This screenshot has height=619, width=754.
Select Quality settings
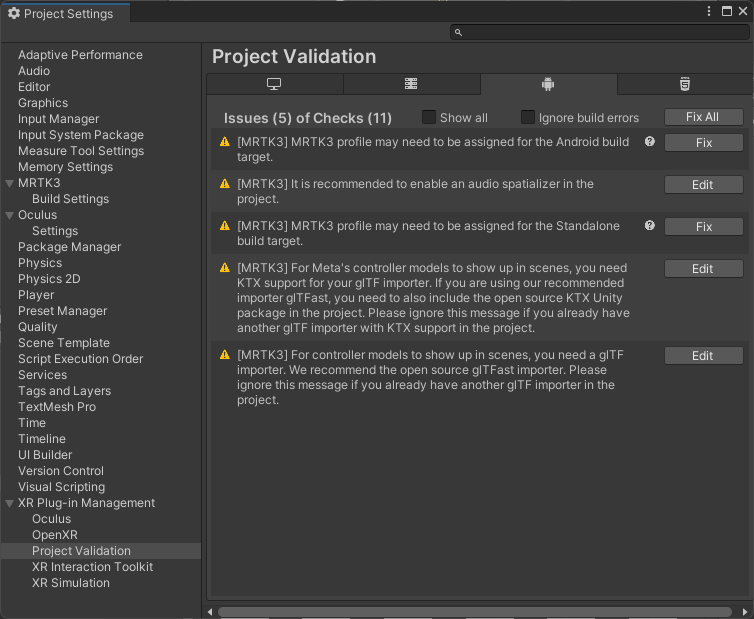click(38, 327)
